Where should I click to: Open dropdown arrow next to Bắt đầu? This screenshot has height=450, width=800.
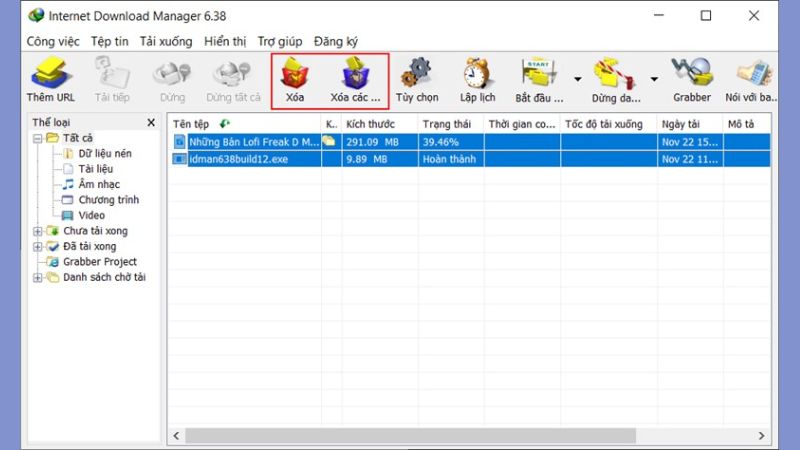pos(577,78)
